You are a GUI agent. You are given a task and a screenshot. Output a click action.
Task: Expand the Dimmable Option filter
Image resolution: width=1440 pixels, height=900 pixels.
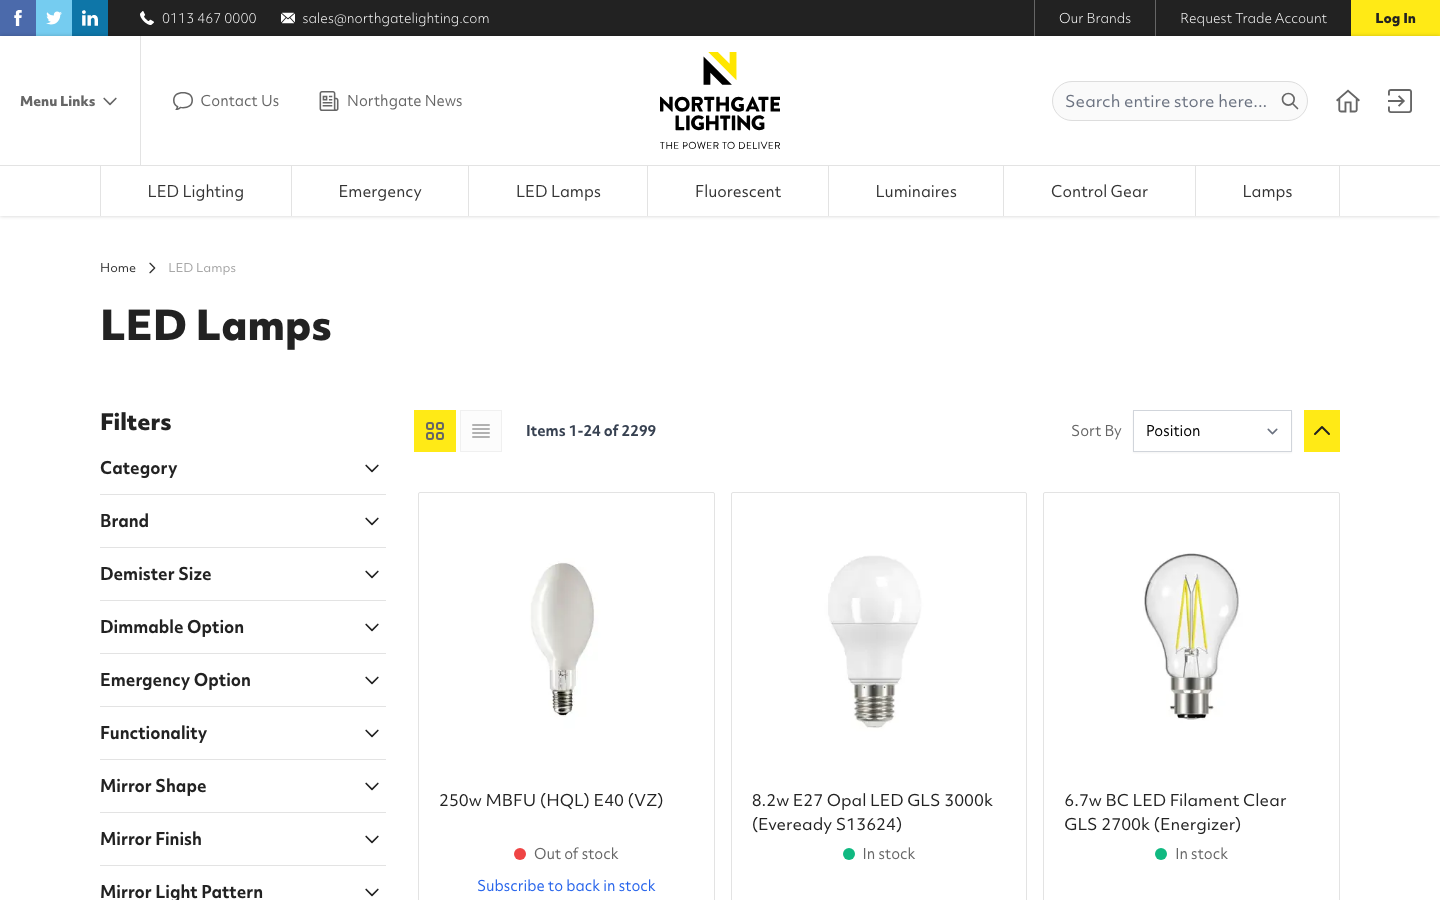243,627
